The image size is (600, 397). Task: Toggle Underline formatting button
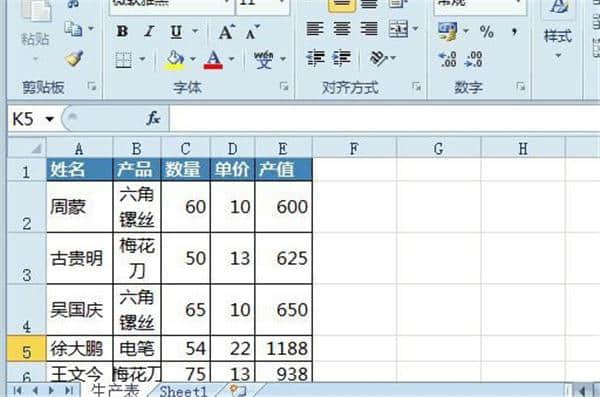pos(176,31)
